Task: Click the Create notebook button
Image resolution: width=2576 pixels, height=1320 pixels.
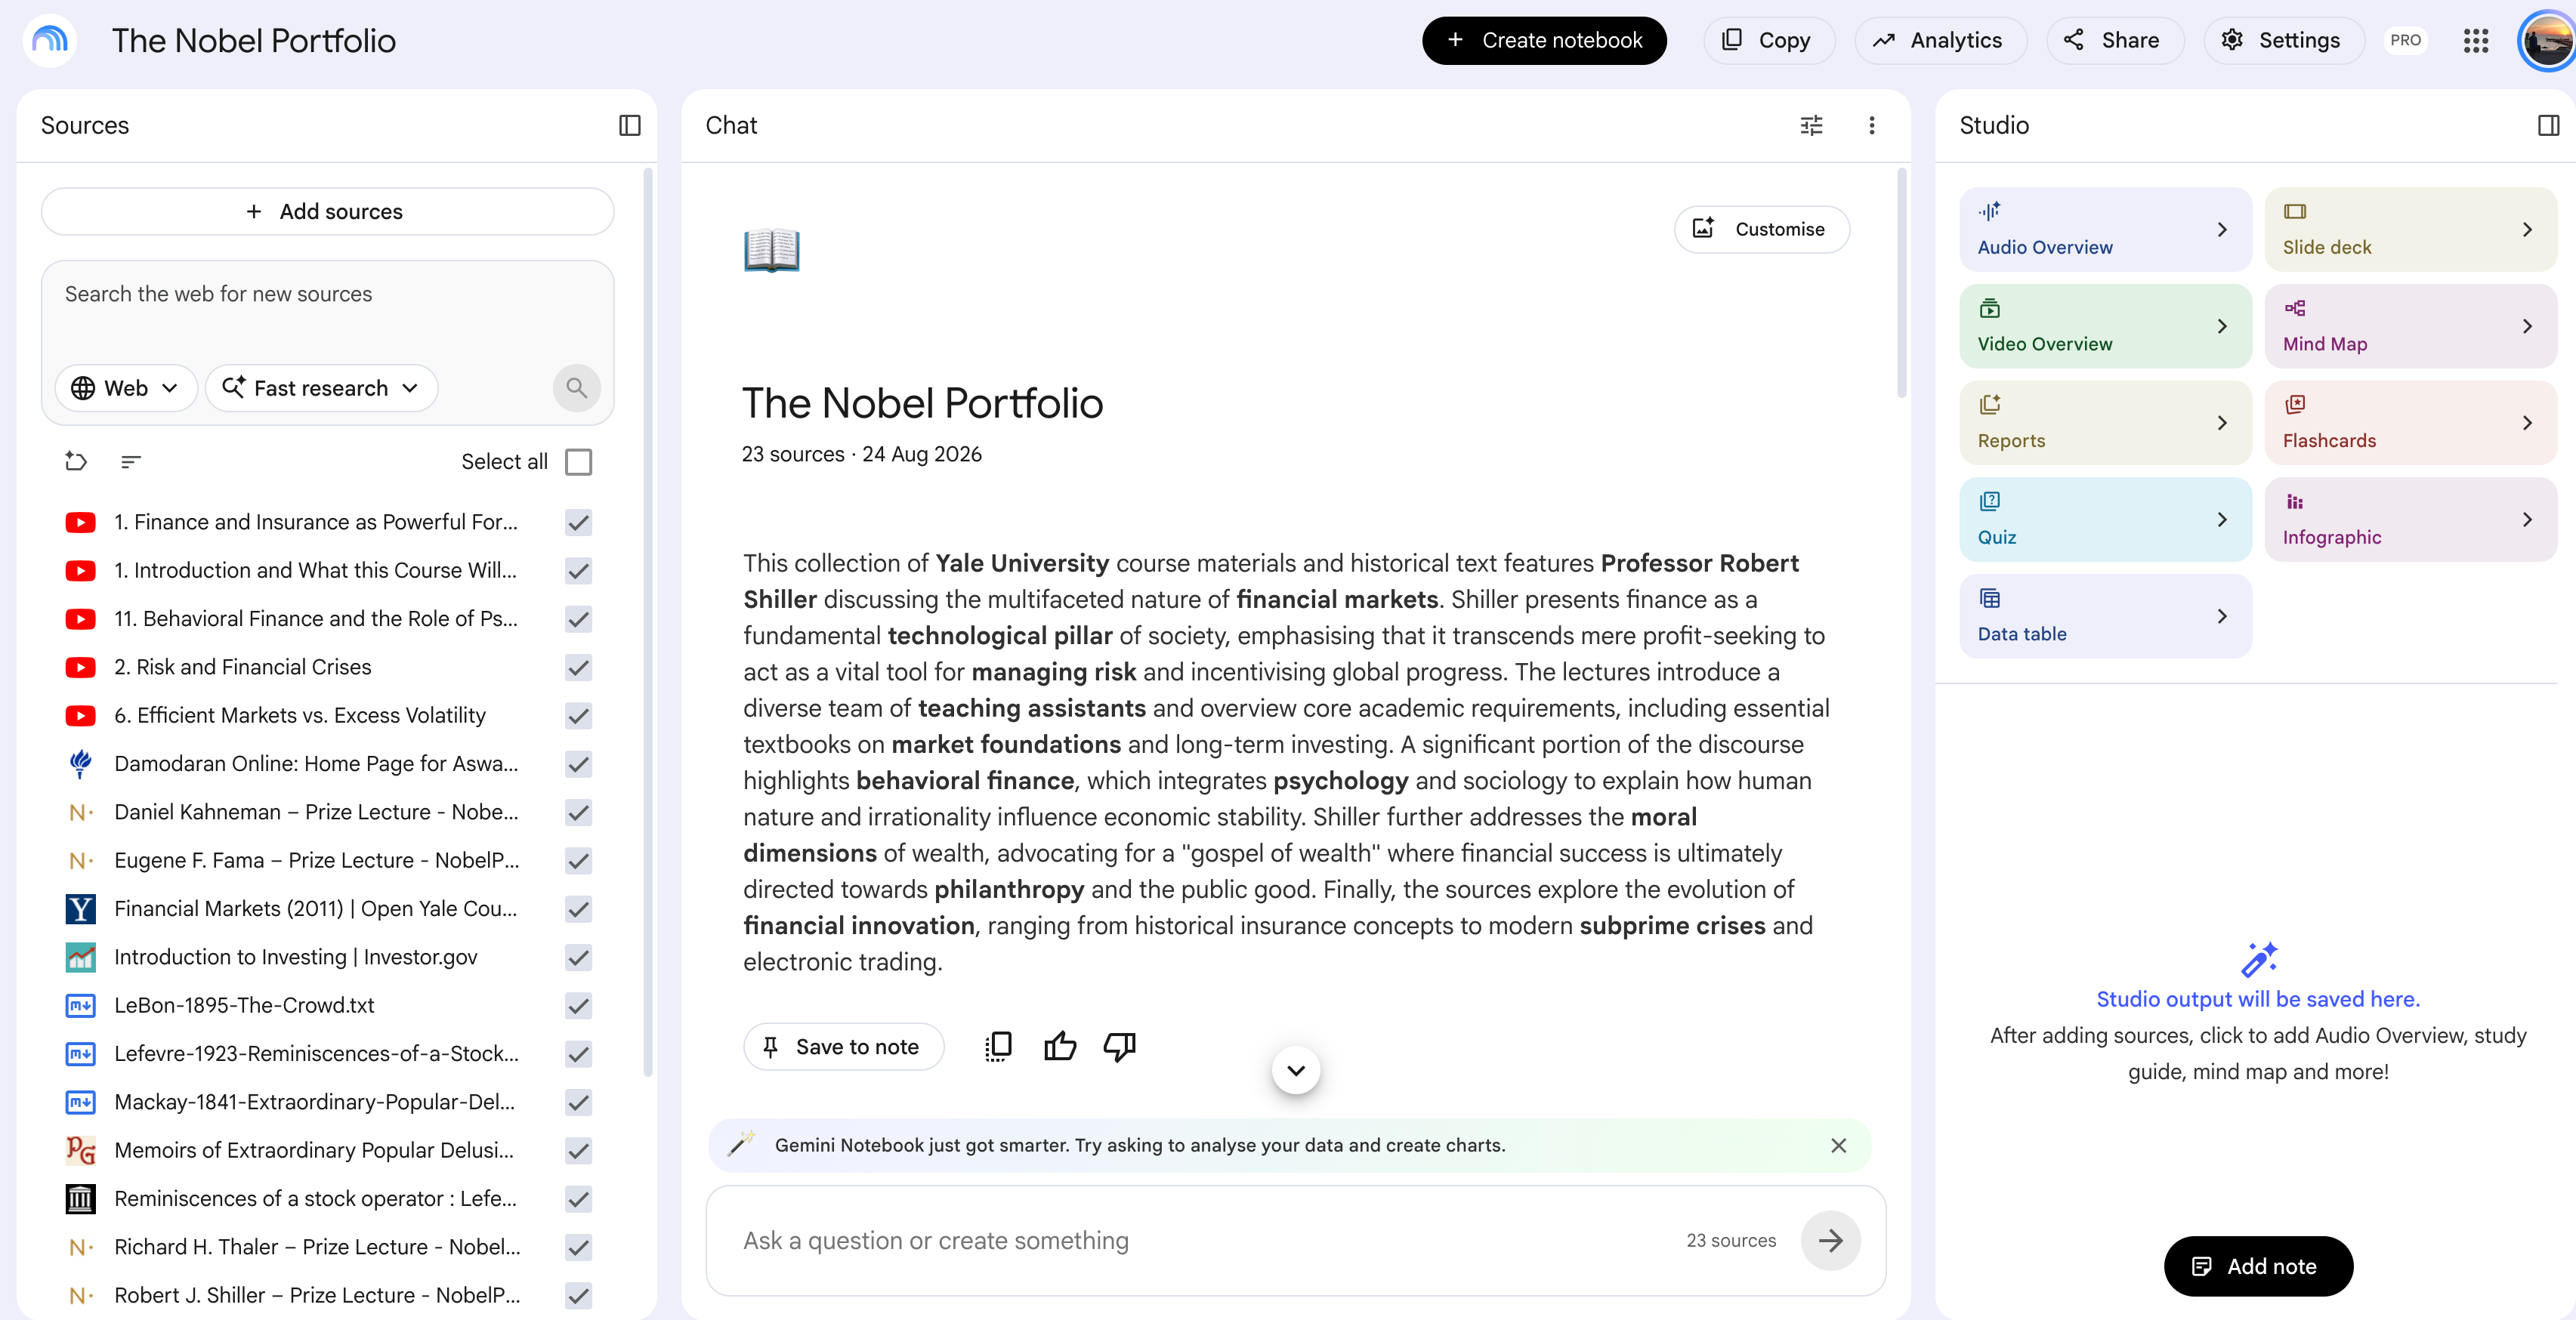Action: pyautogui.click(x=1544, y=40)
